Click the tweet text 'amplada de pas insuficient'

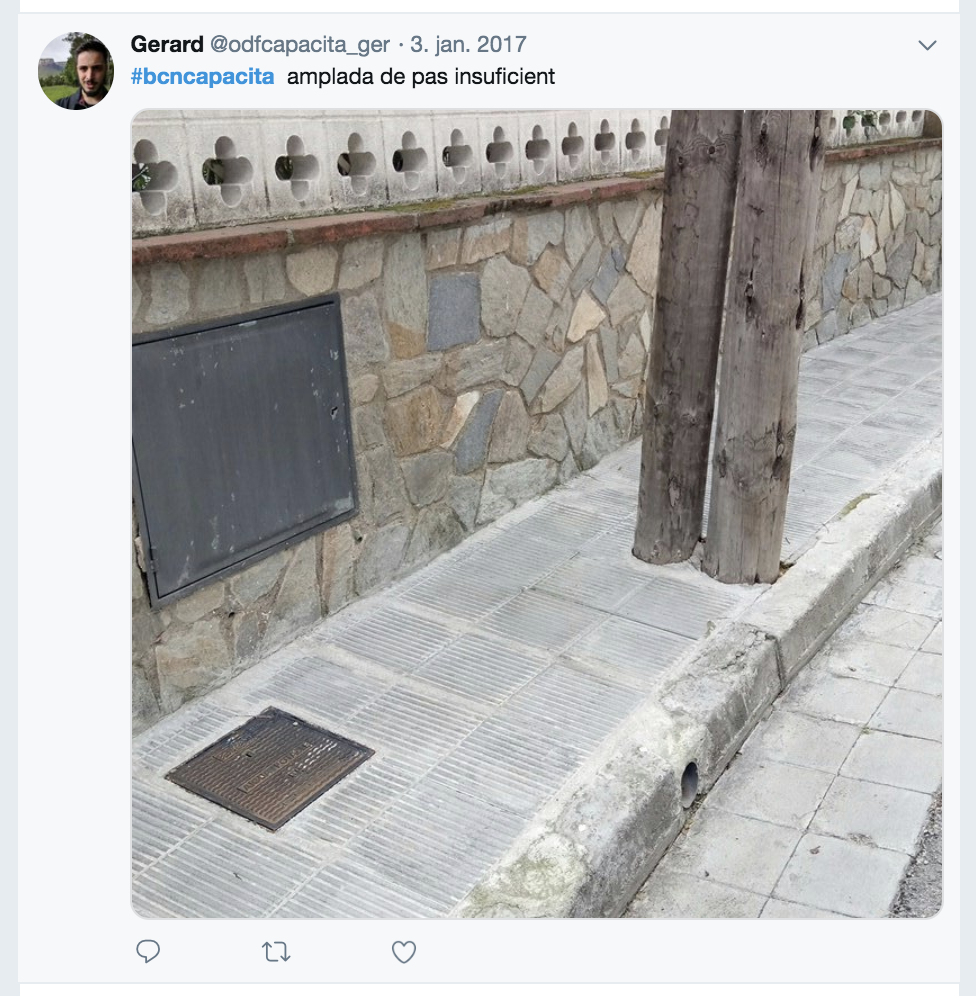click(x=421, y=76)
